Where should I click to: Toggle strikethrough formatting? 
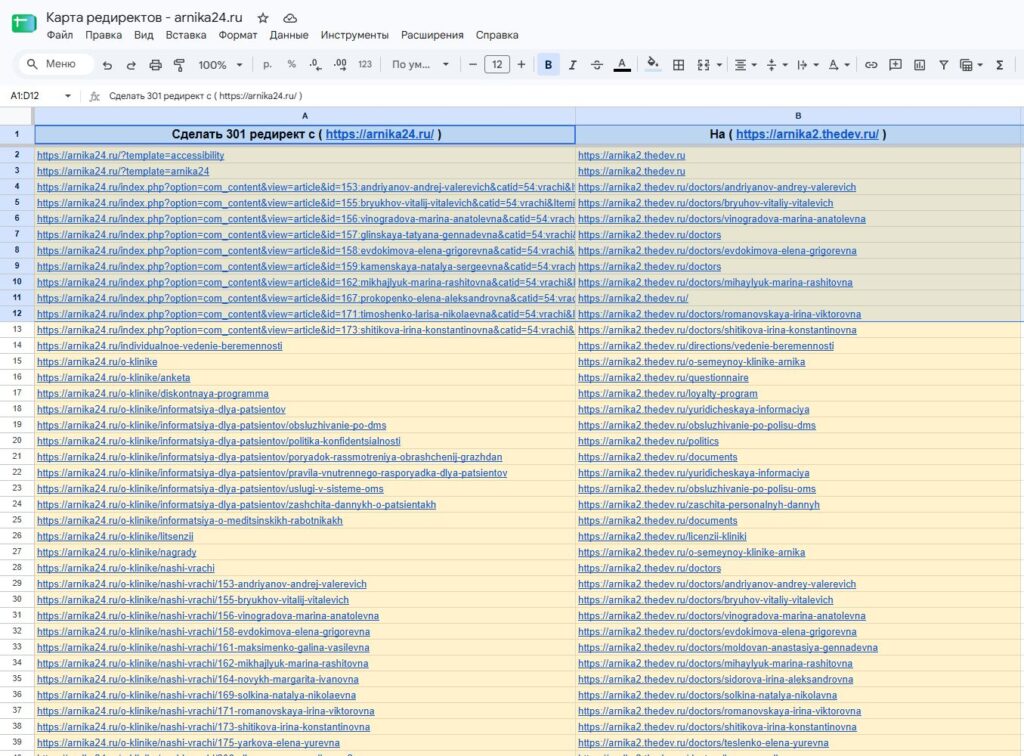[596, 65]
